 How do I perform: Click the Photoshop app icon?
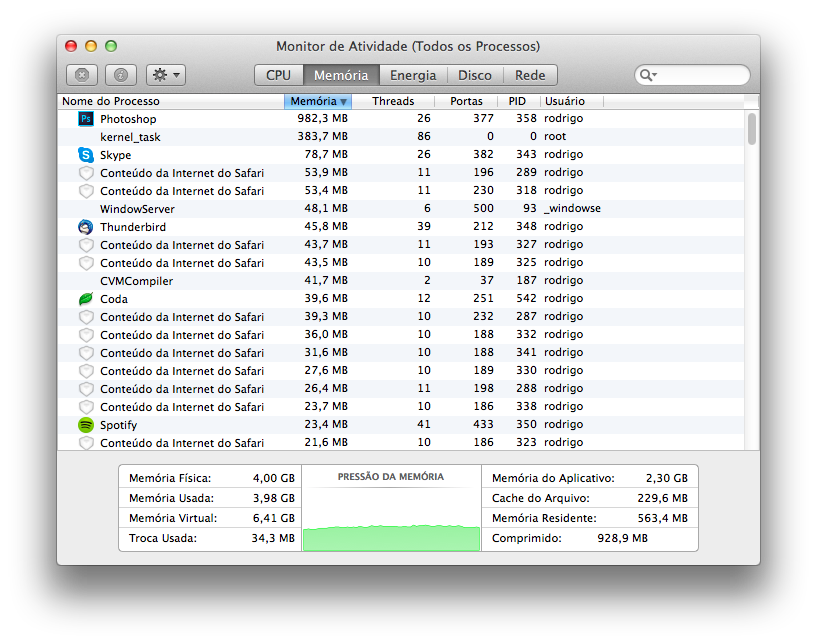[x=86, y=119]
